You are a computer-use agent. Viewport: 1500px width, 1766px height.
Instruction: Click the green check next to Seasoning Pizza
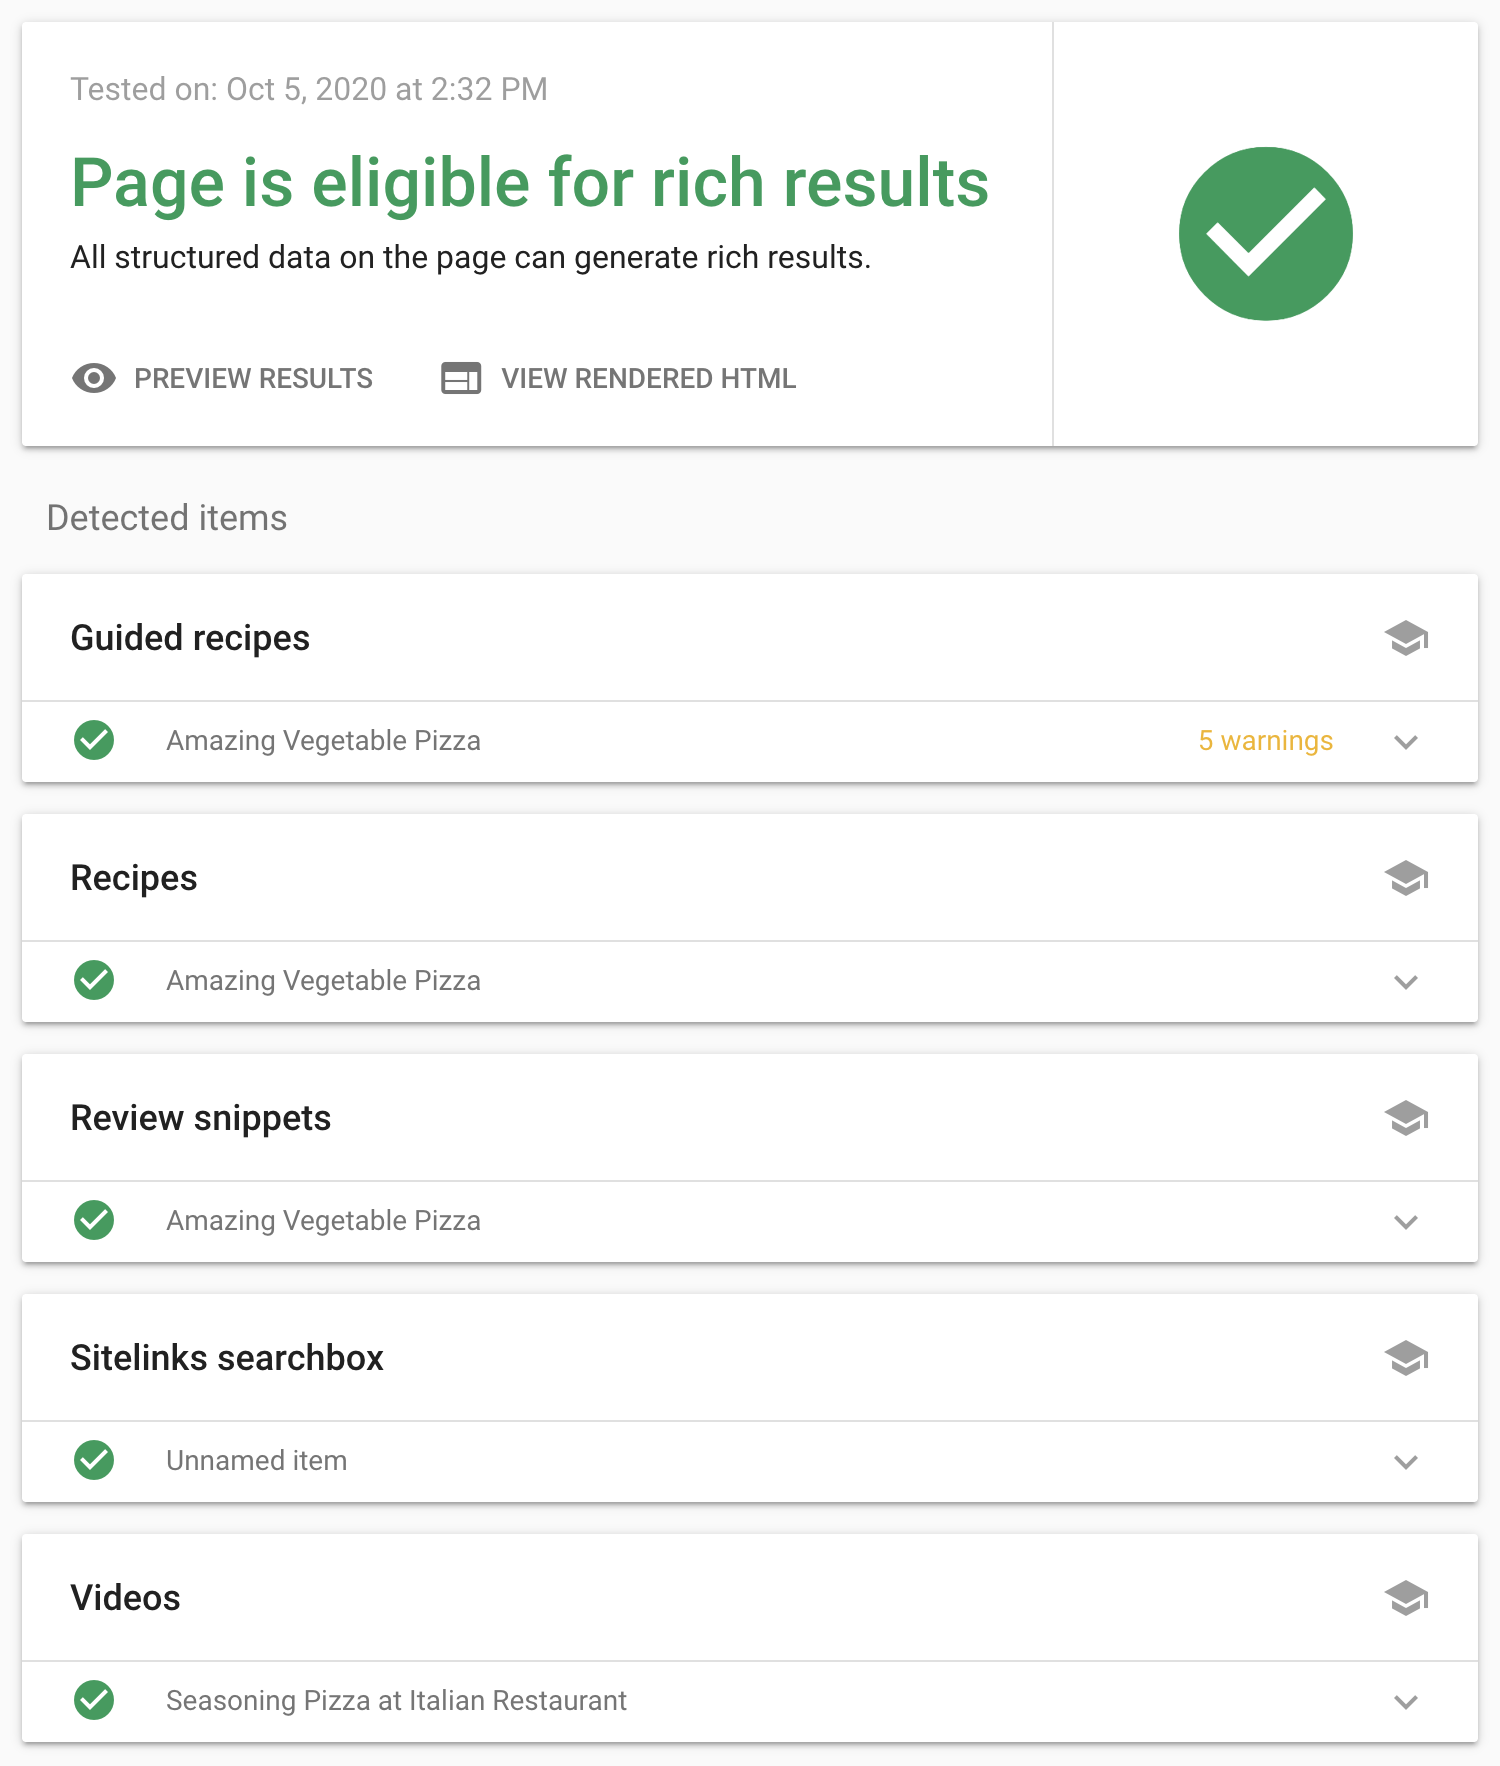click(x=94, y=1700)
